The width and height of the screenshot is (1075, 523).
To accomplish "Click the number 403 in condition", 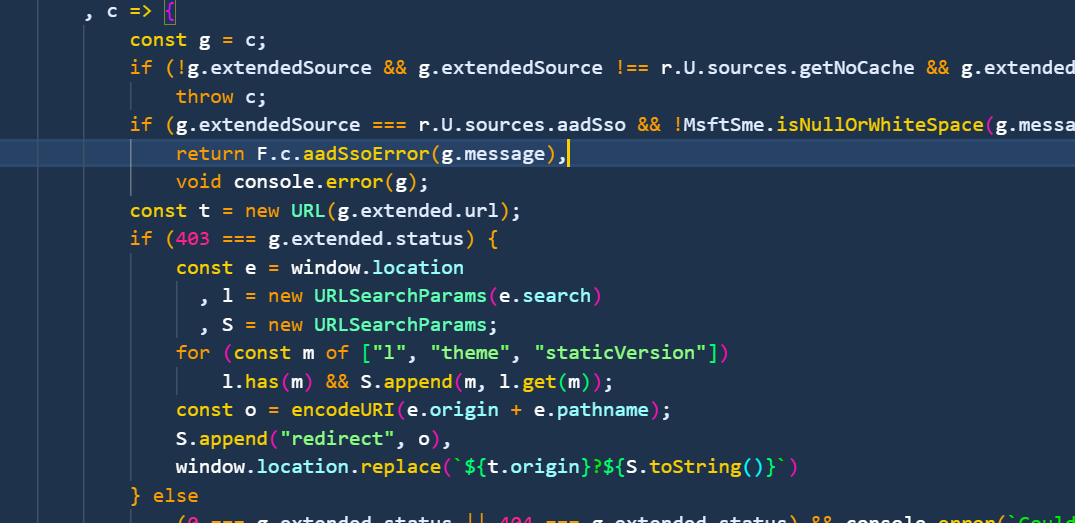I will tap(192, 240).
